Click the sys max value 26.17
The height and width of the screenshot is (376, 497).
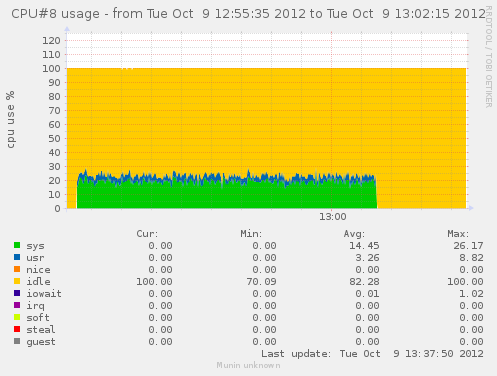[x=468, y=246]
